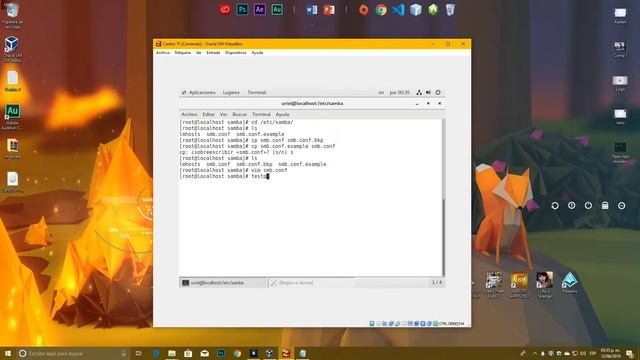
Task: Launch Adobe Audition from the top dock
Action: tap(277, 9)
